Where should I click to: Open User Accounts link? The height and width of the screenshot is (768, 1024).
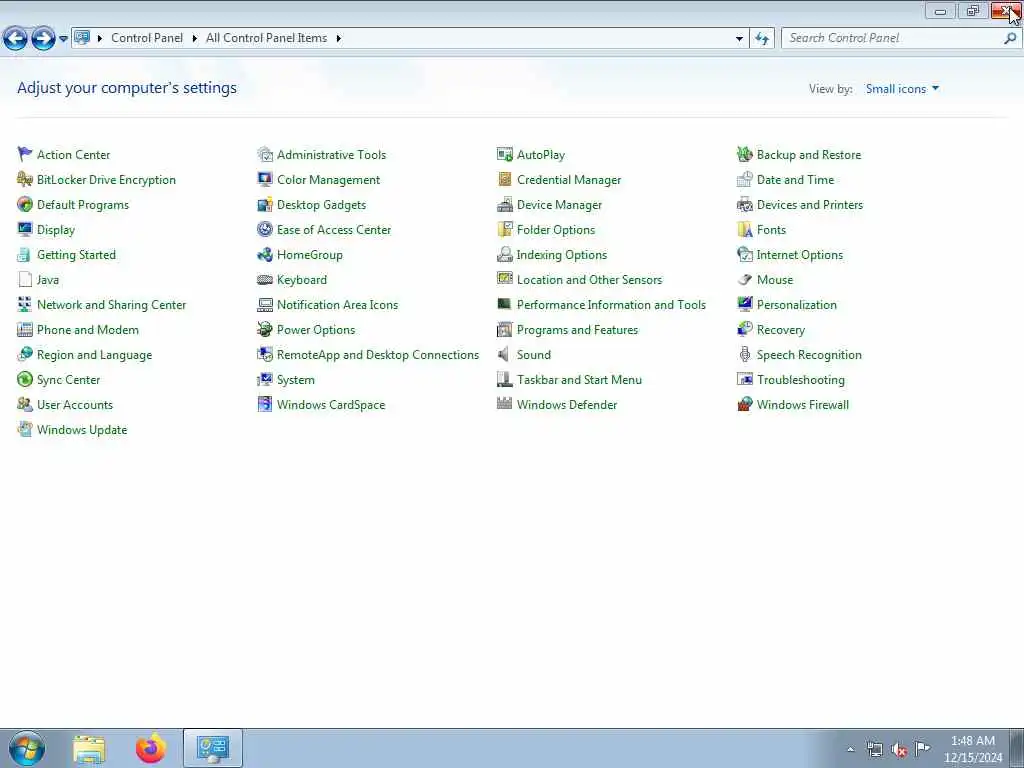75,404
